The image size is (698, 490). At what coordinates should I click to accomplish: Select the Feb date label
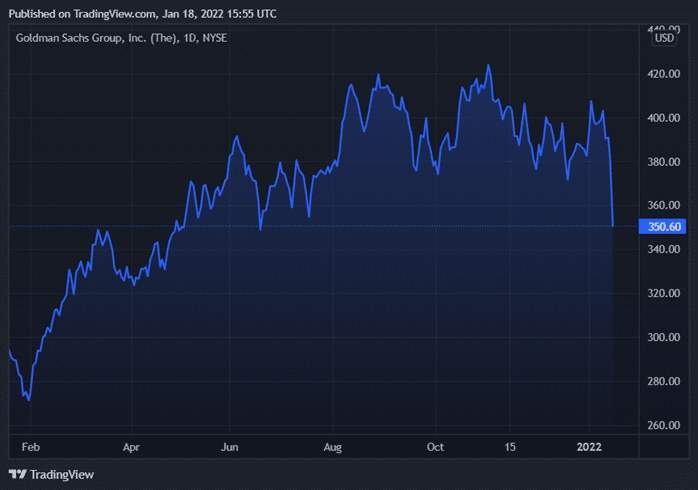click(31, 449)
